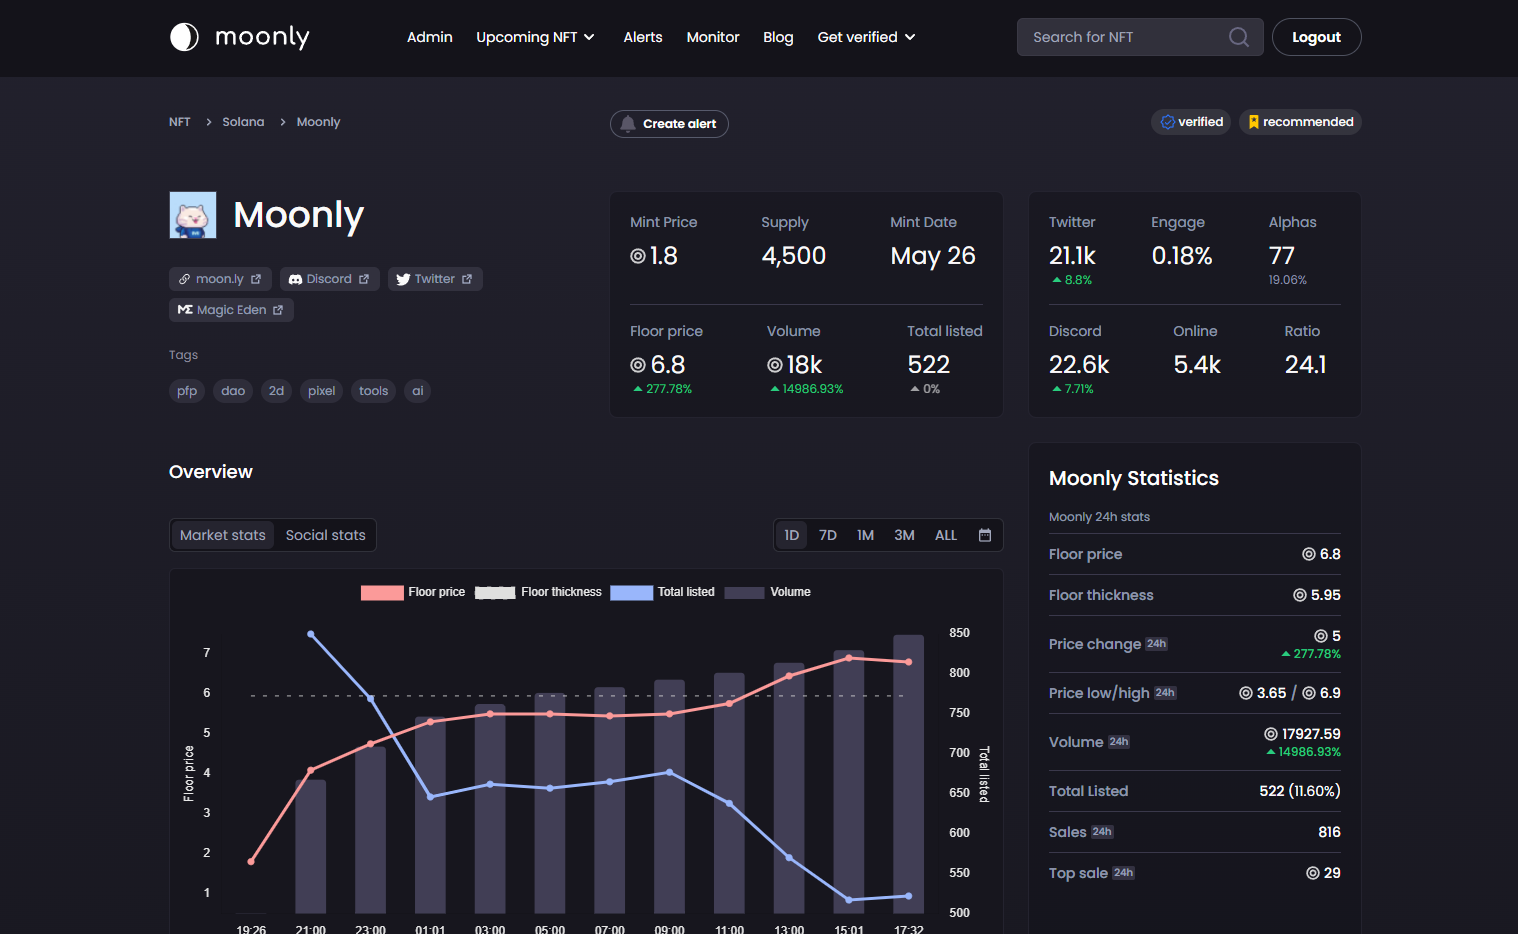1518x934 pixels.
Task: Click the 24h badge next to Sales
Action: coord(1102,832)
